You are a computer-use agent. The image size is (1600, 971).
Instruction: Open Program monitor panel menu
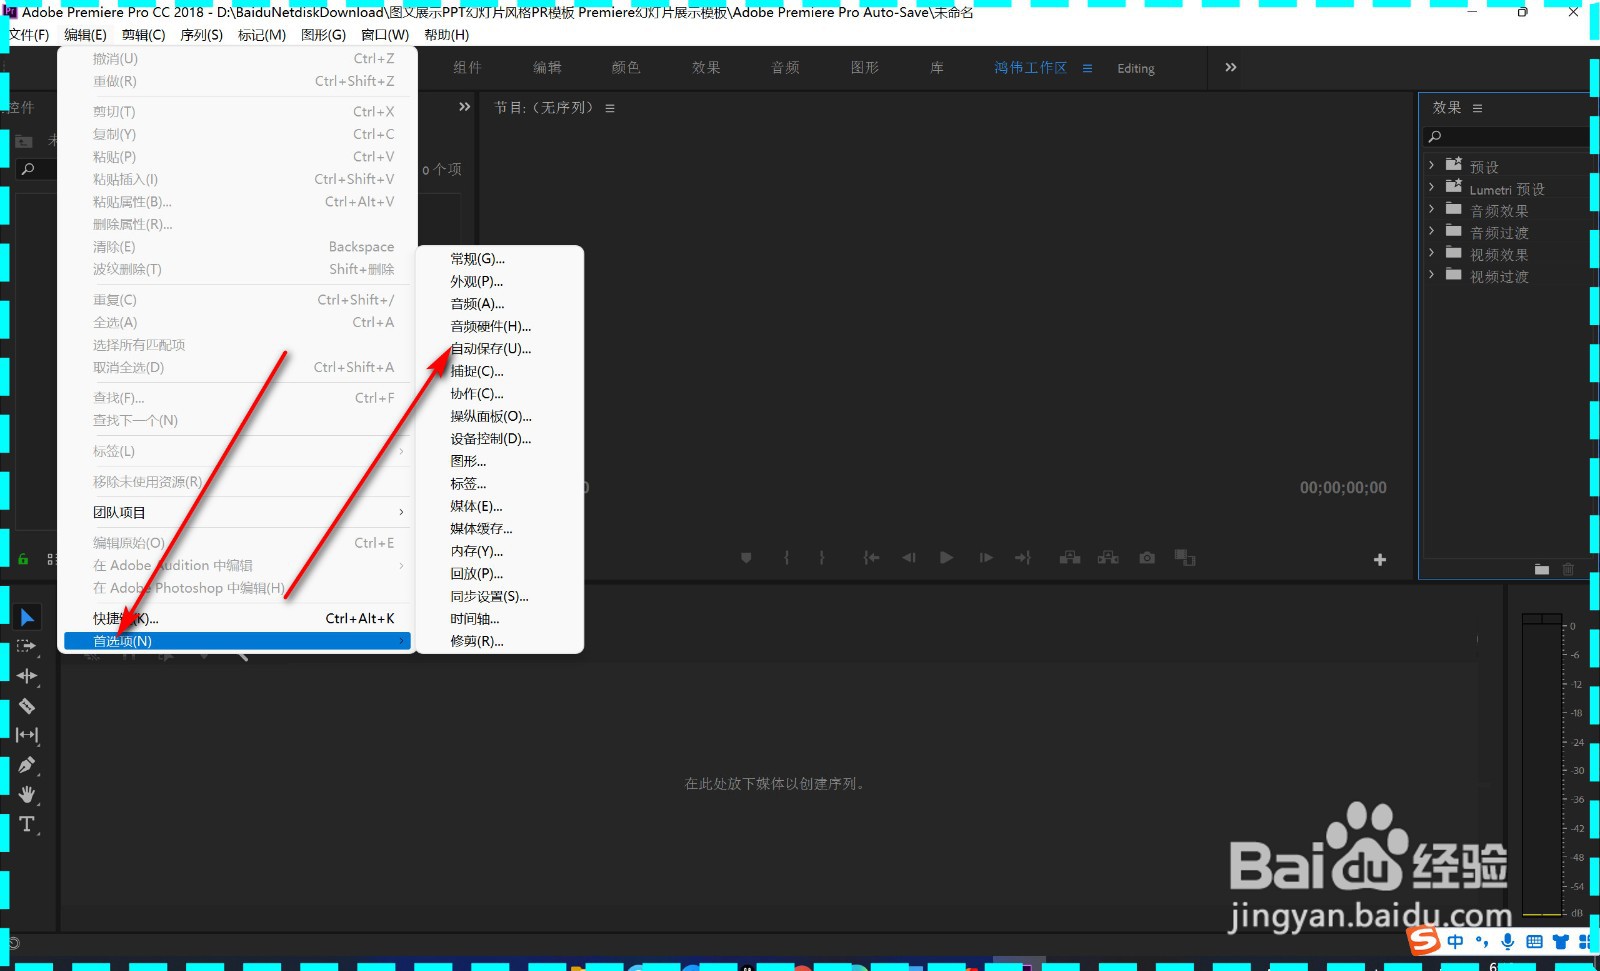point(610,108)
